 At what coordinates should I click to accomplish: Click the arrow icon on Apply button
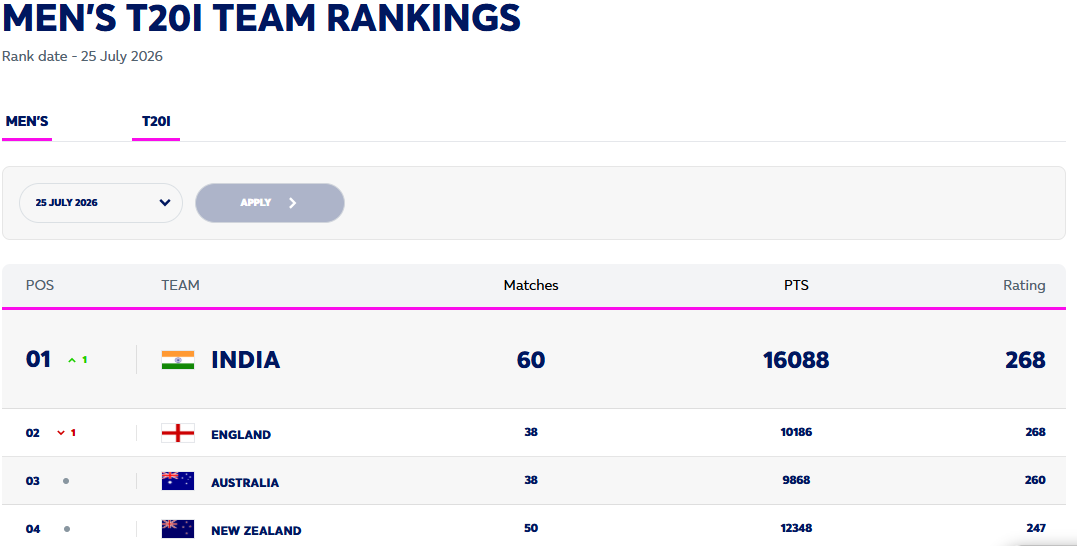[x=293, y=203]
